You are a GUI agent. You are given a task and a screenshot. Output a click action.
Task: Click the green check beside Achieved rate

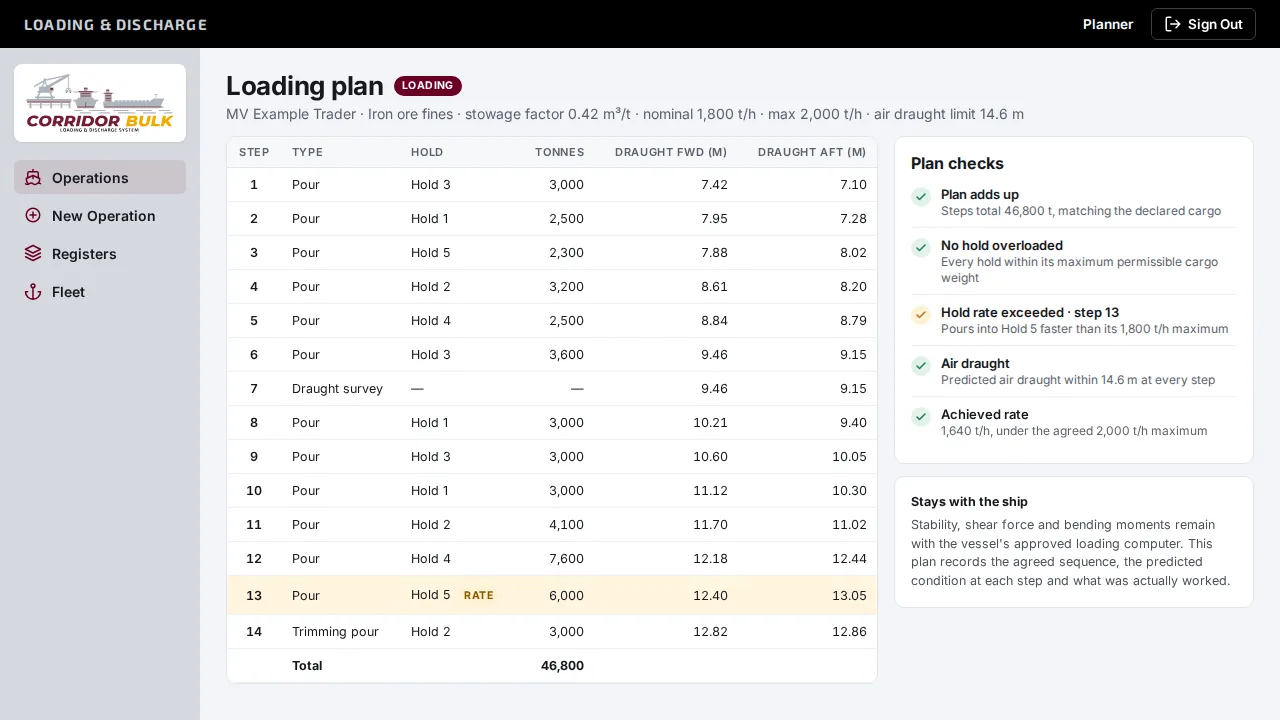[921, 417]
